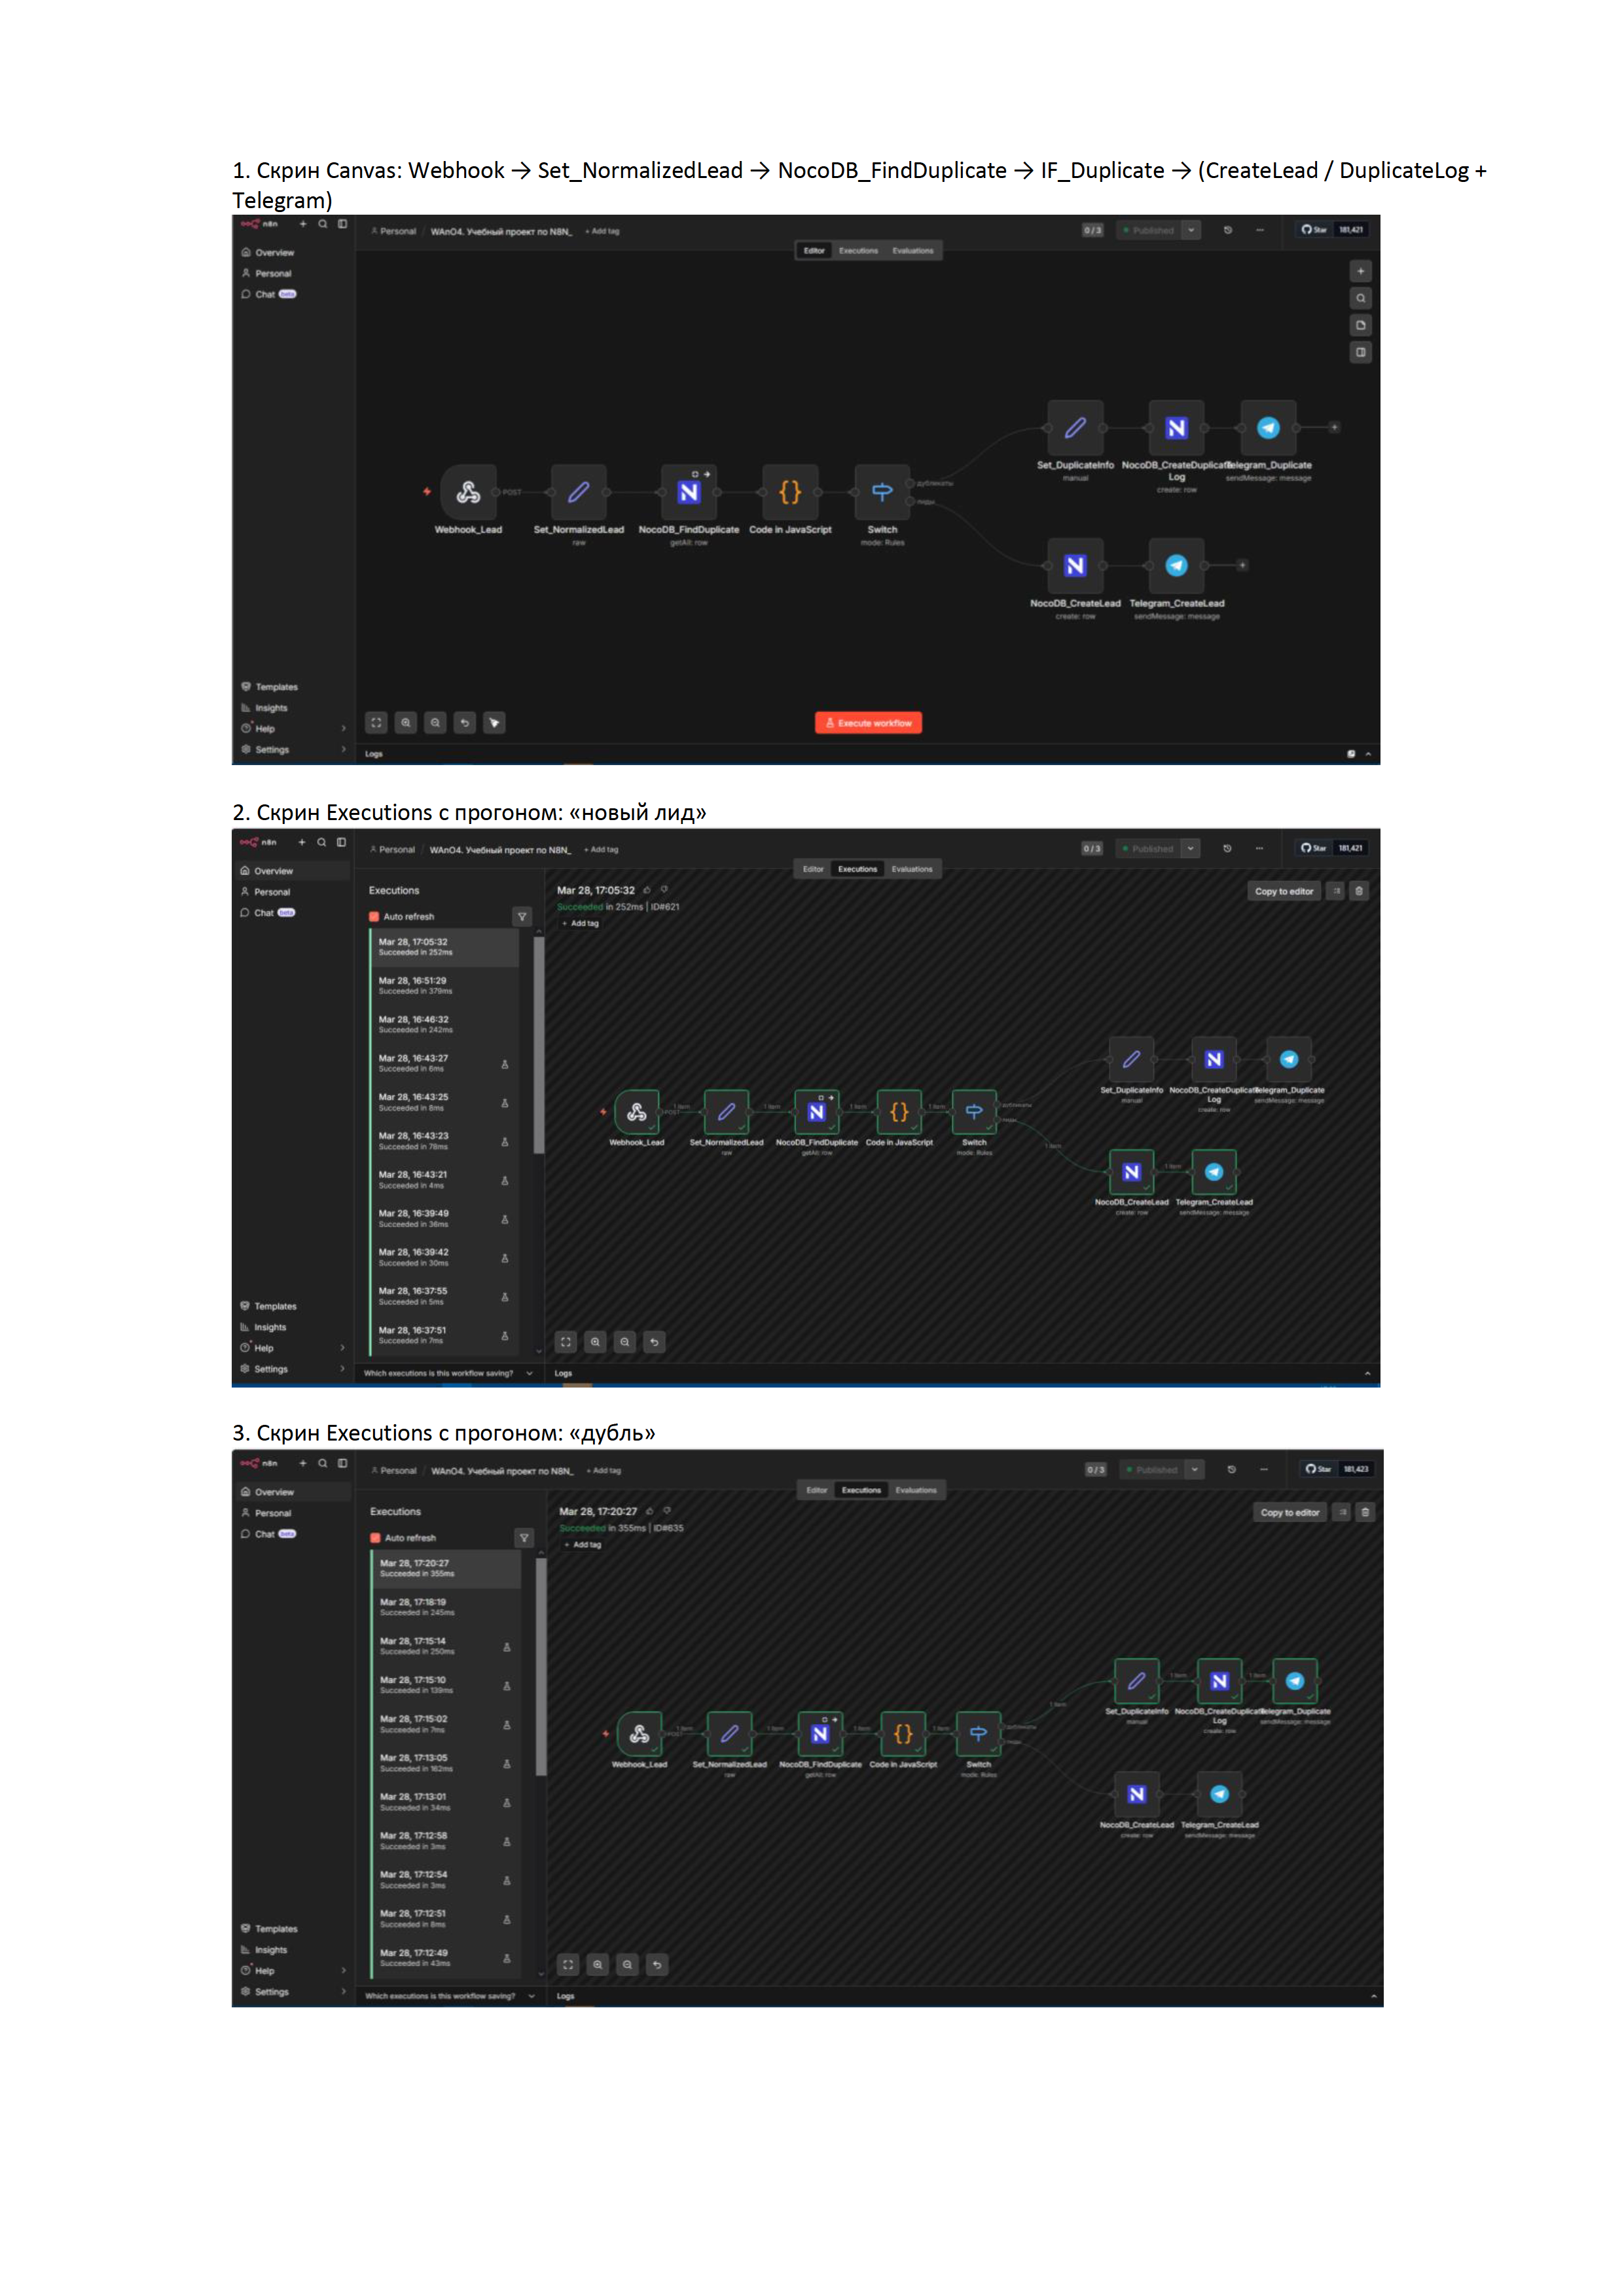
Task: Open the Published dropdown arrow in the first Canvas screenshot
Action: [1191, 230]
